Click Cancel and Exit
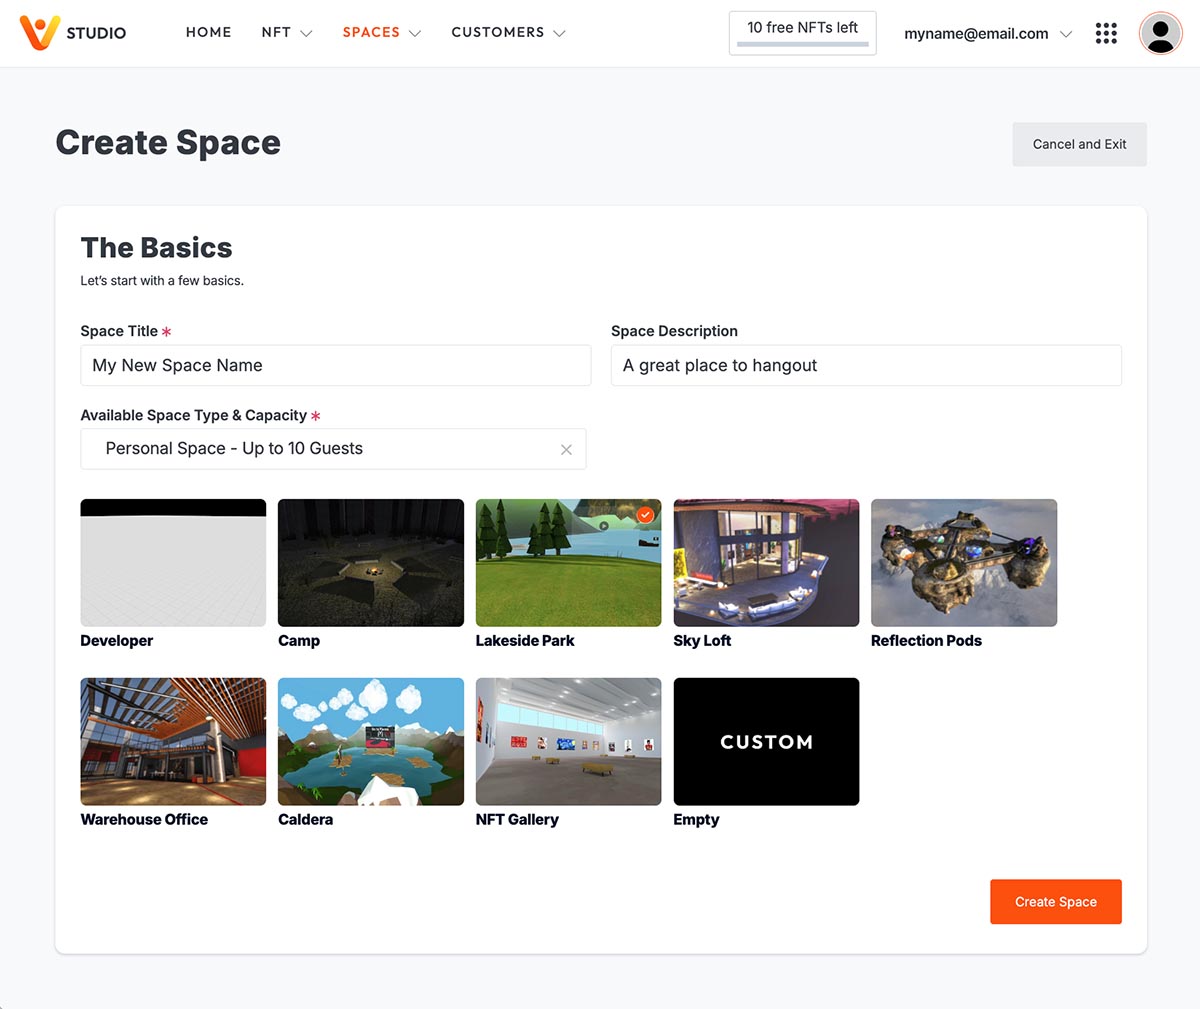The width and height of the screenshot is (1200, 1009). coord(1079,144)
